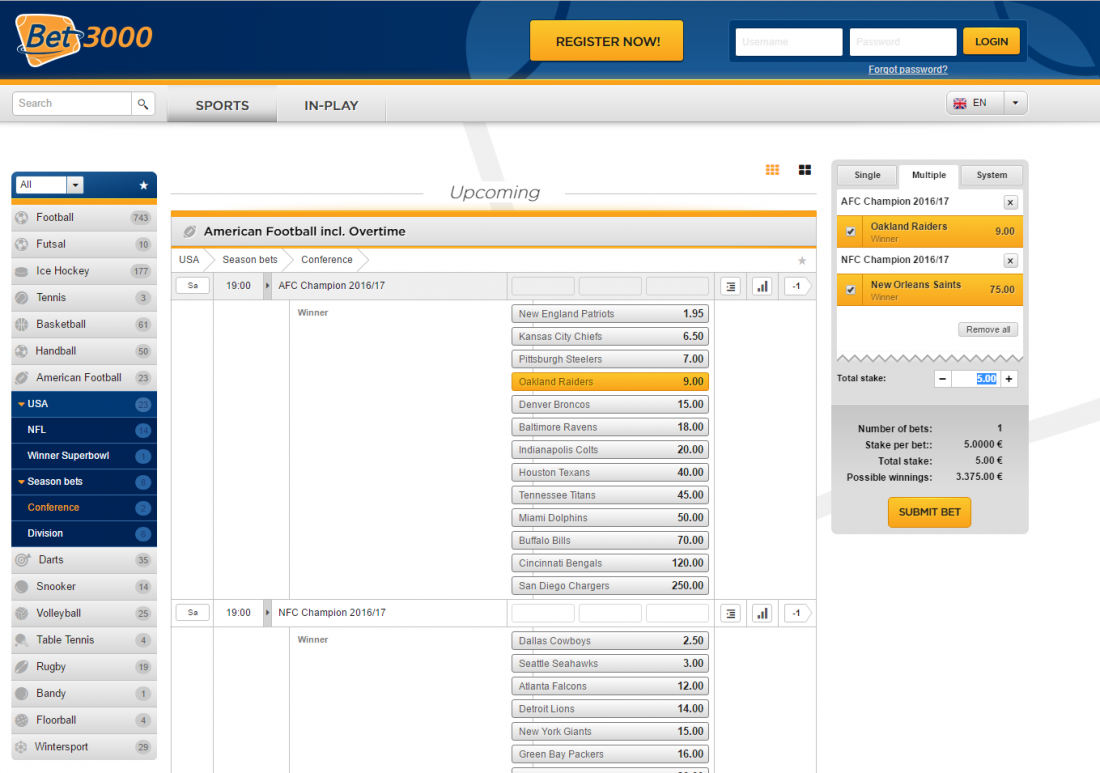The image size is (1100, 773).
Task: Uncheck the New Orleans Saints betslip checkbox
Action: [850, 290]
